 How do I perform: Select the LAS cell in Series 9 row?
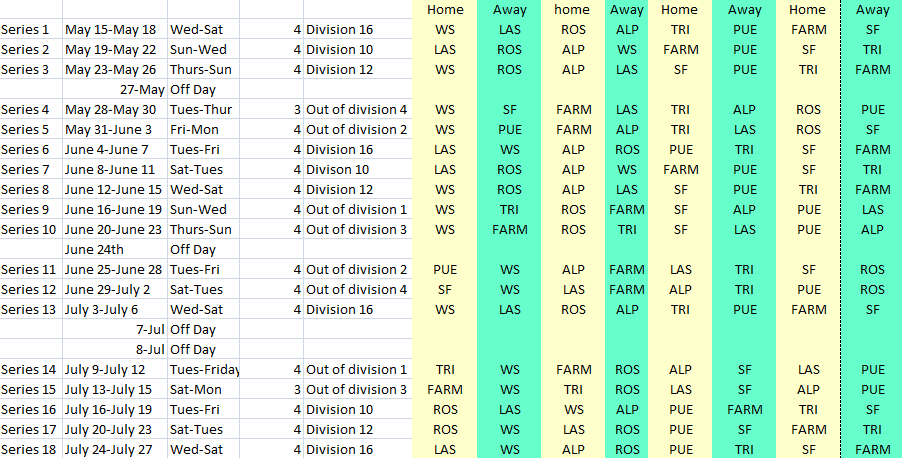872,210
